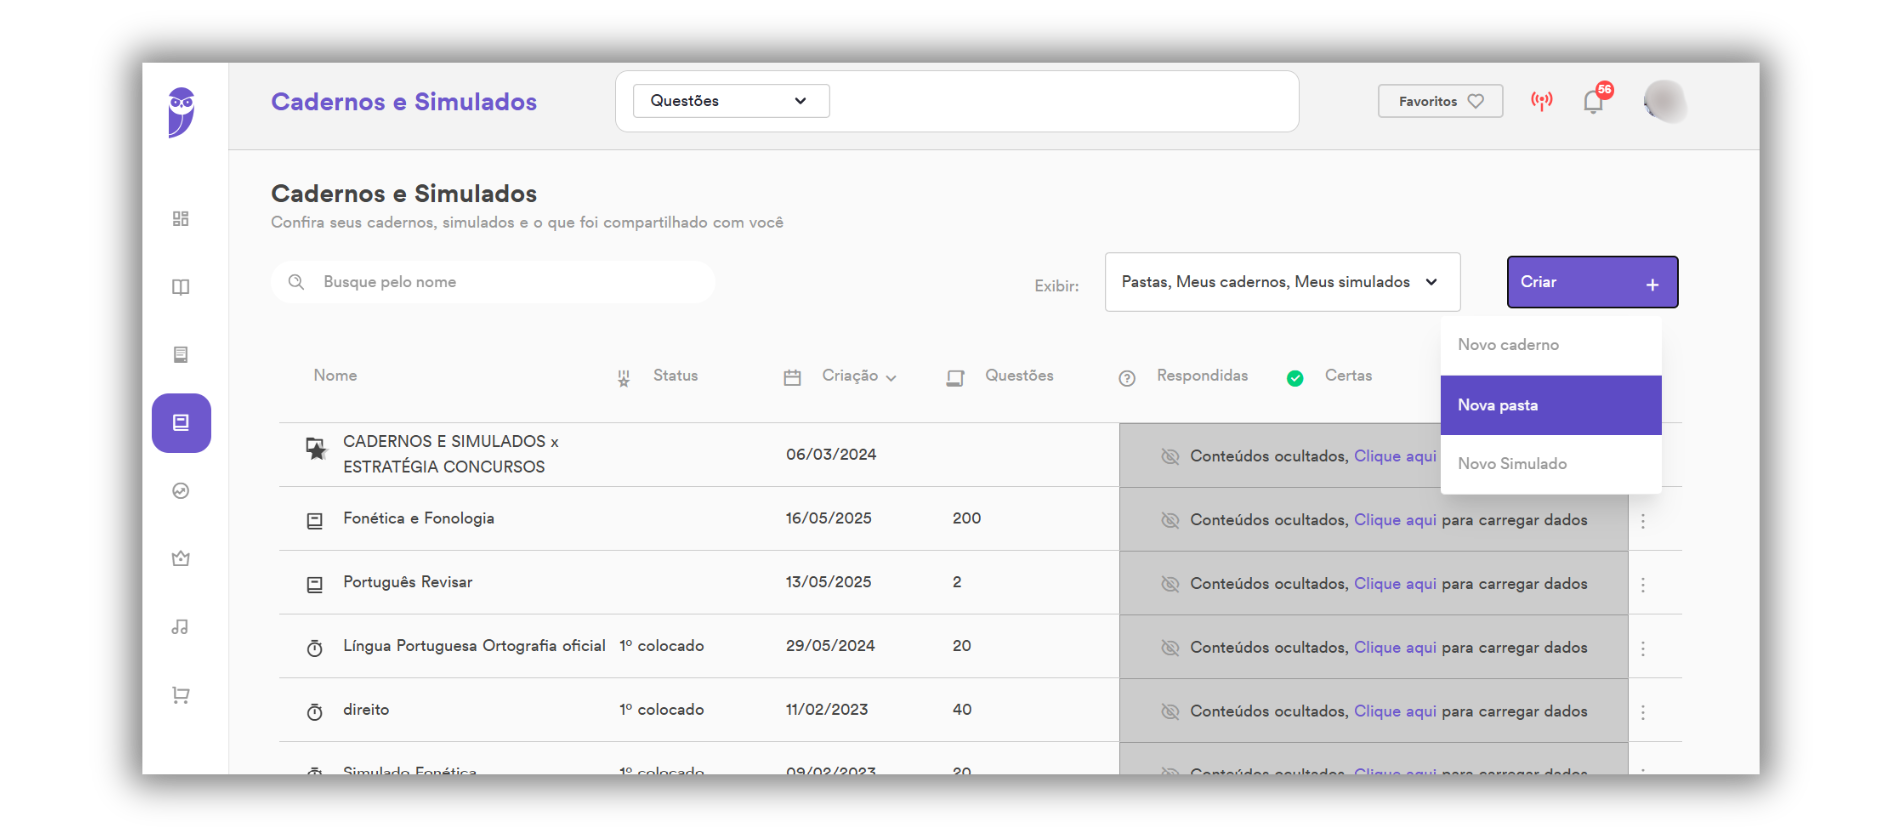The height and width of the screenshot is (837, 1902).
Task: Select Nova pasta from the menu
Action: pyautogui.click(x=1551, y=405)
